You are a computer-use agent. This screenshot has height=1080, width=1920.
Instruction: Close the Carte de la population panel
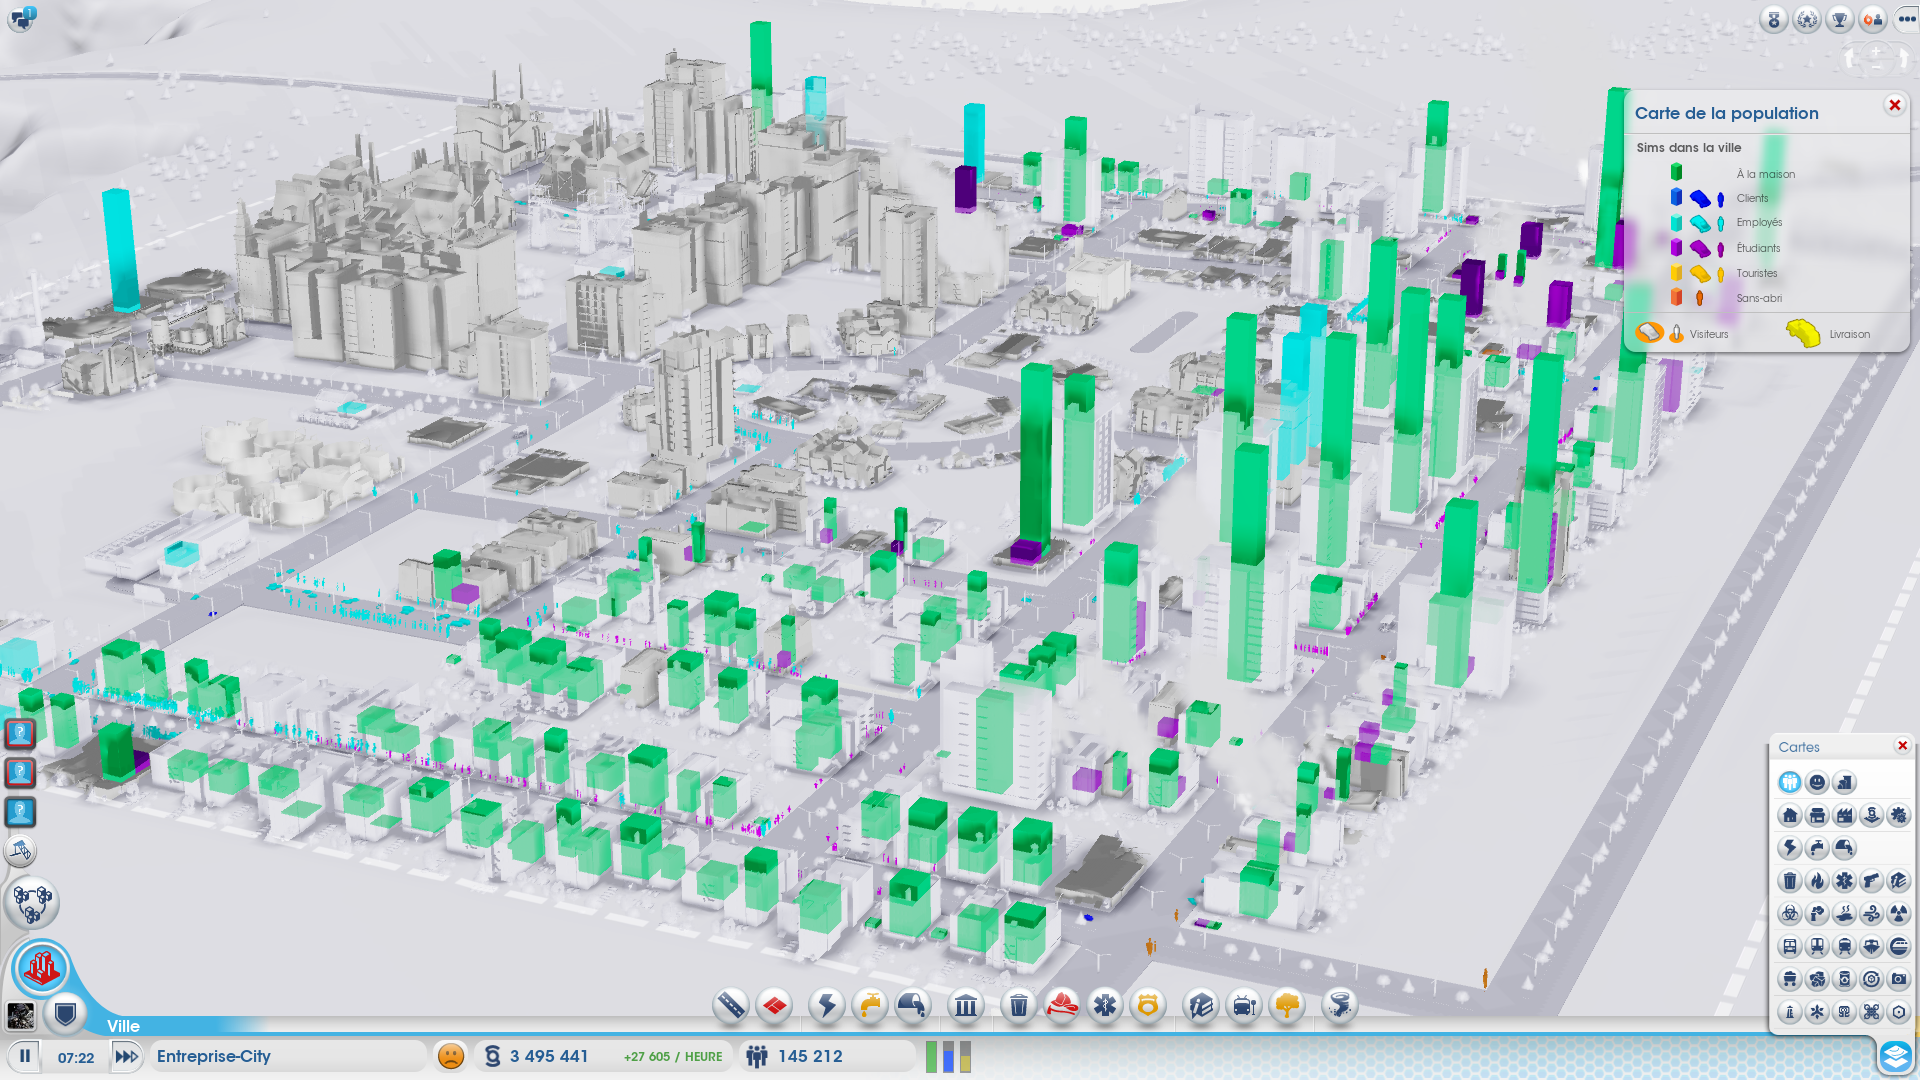(1894, 105)
